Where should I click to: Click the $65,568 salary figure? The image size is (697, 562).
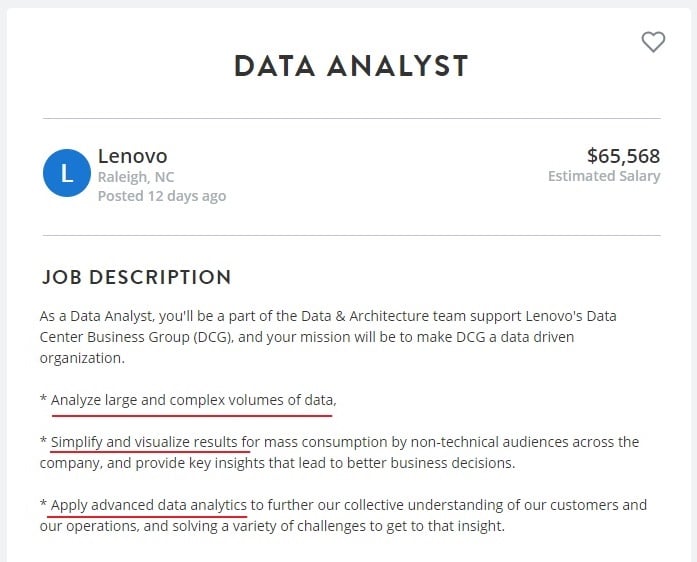pos(623,156)
